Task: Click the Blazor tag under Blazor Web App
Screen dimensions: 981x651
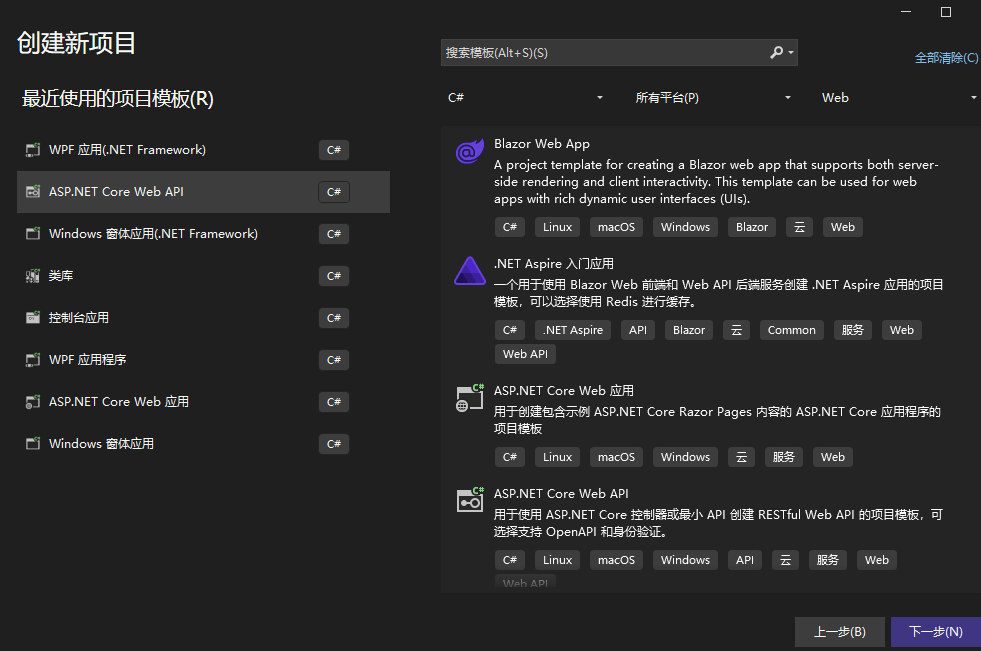Action: click(752, 227)
